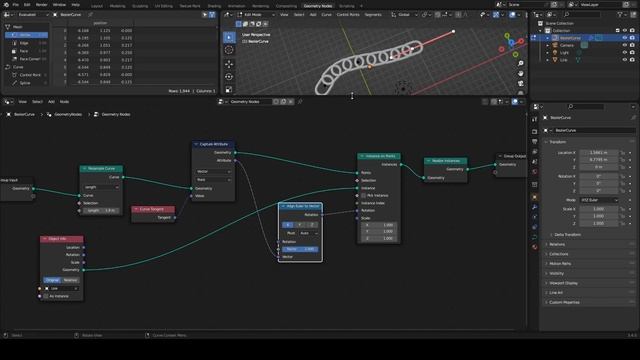Select the Rotate tool in viewport toolbar
Image resolution: width=640 pixels, height=360 pixels.
click(229, 77)
